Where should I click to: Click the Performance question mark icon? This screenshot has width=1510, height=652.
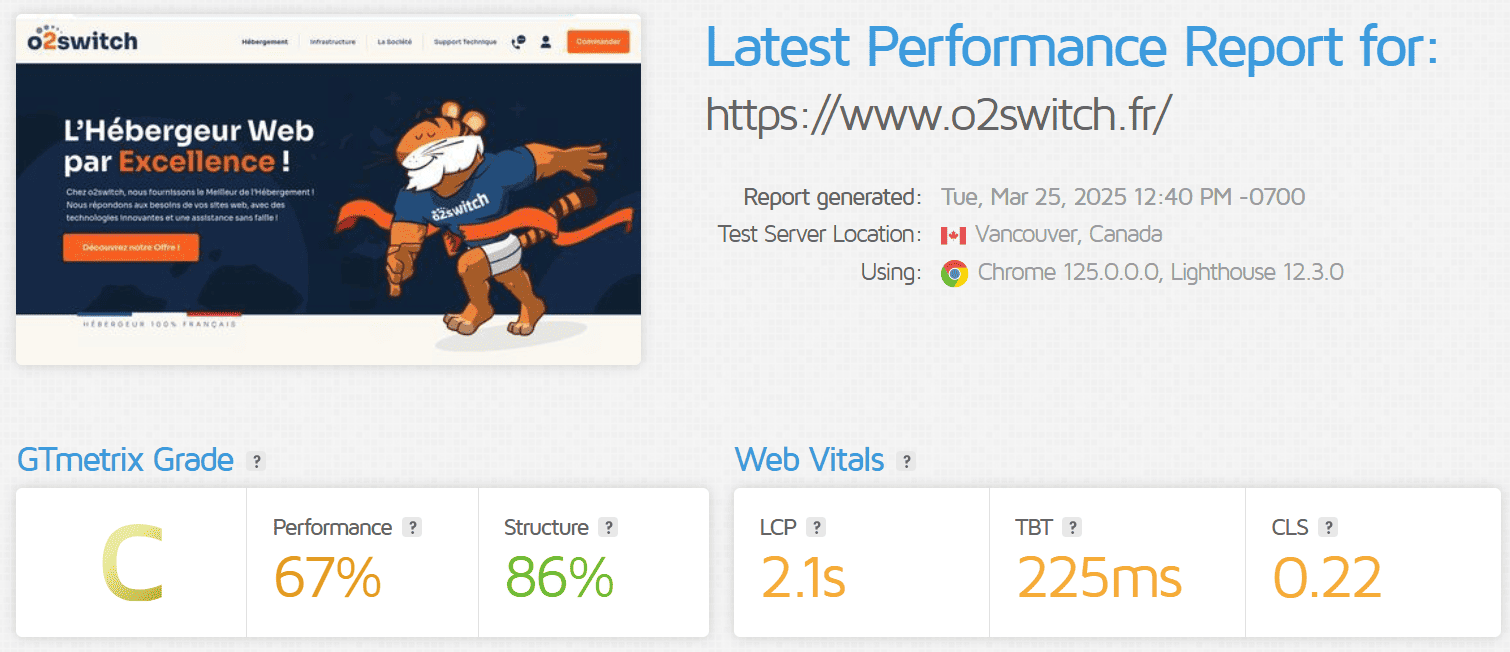coord(414,527)
